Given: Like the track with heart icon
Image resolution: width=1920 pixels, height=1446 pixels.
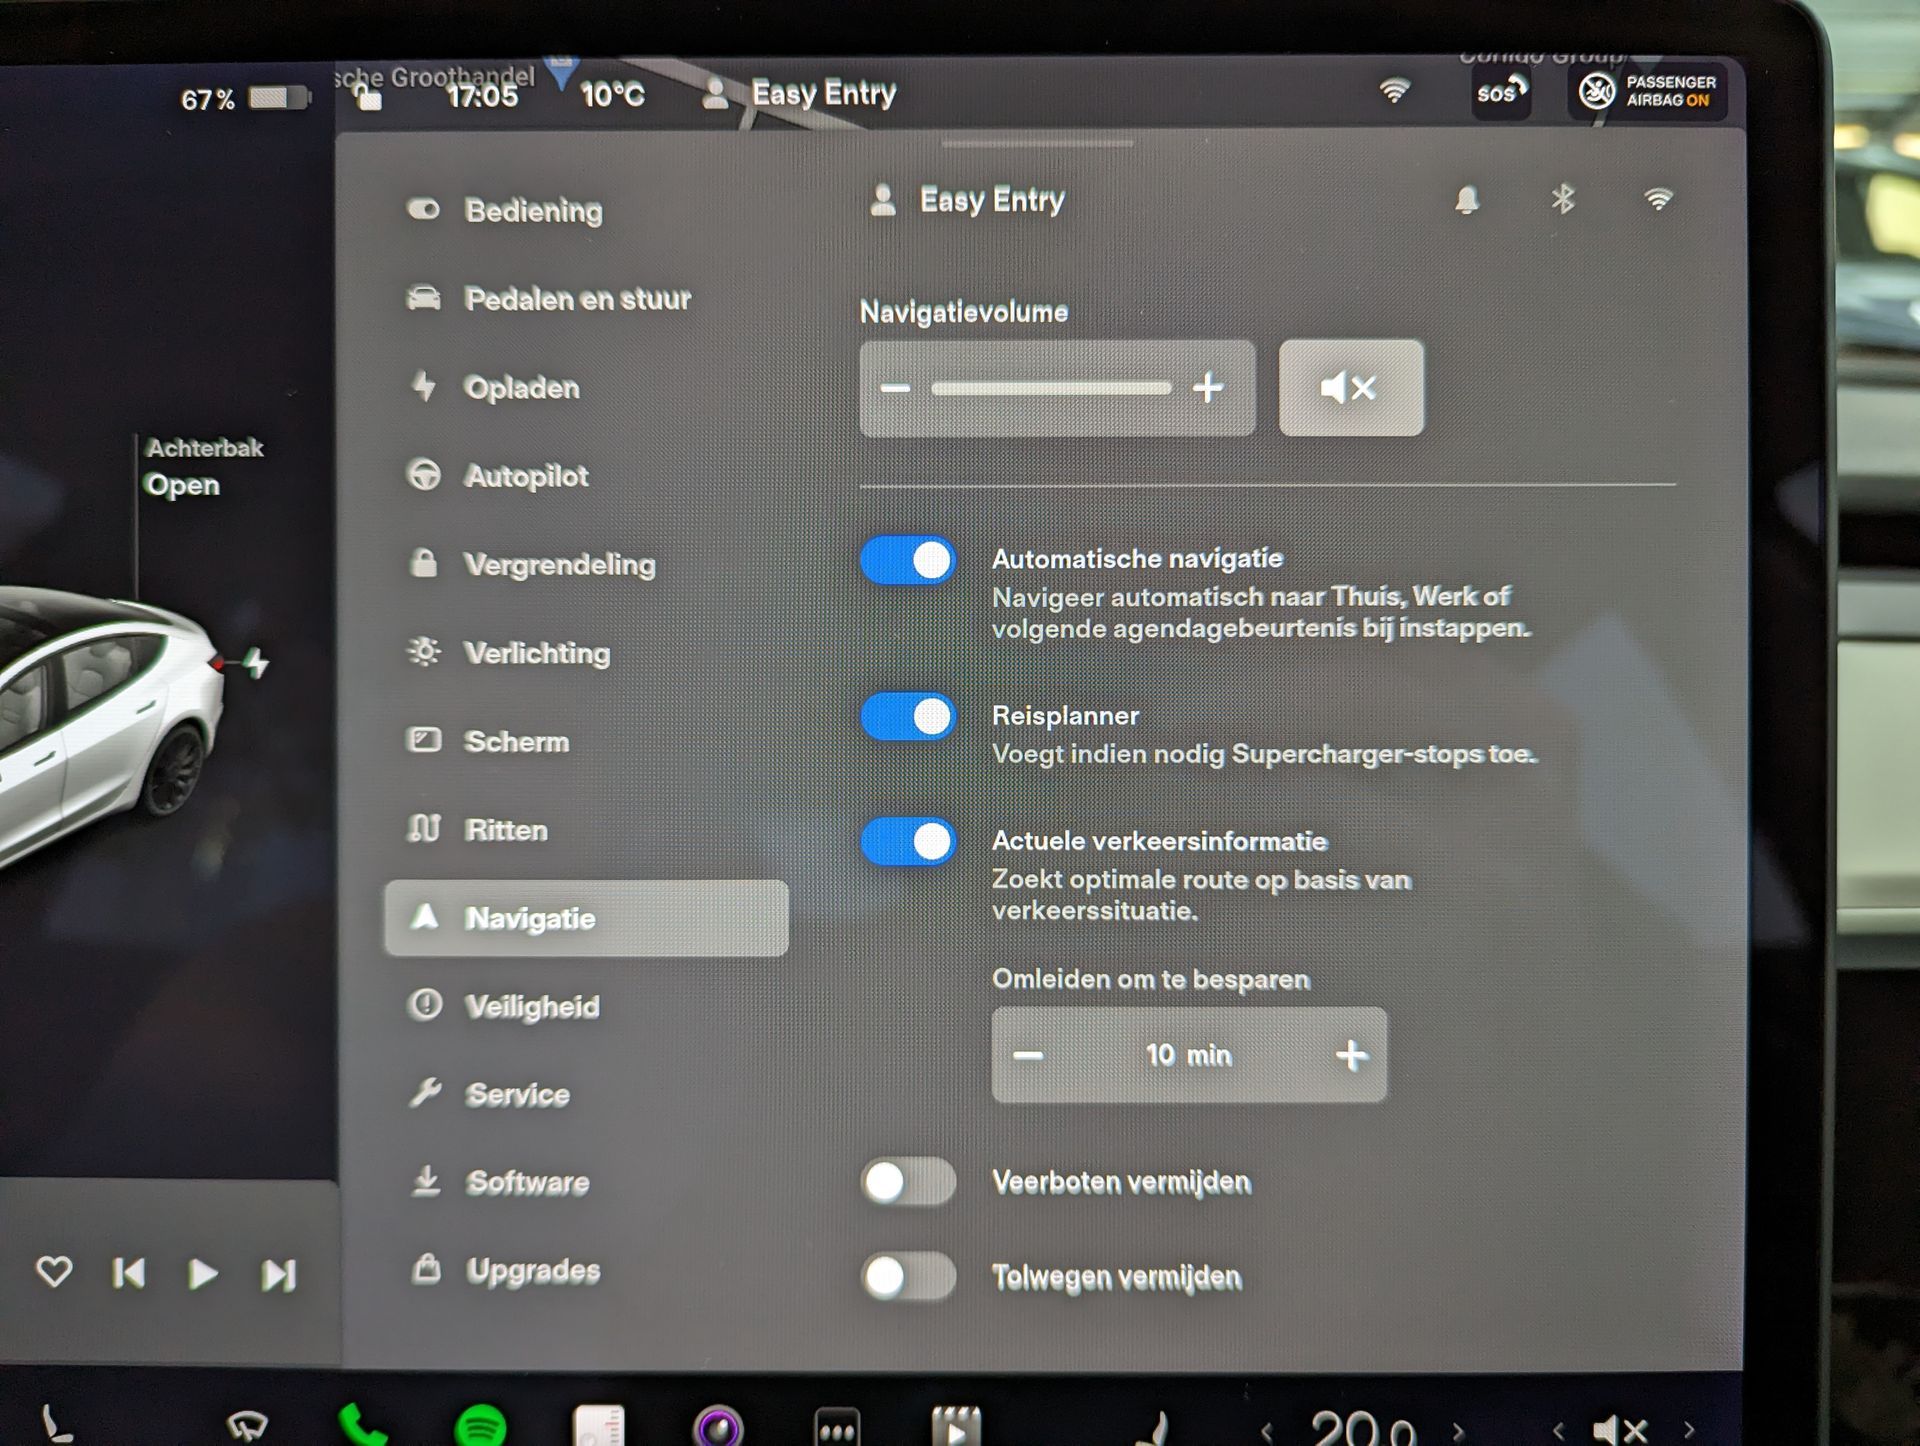Looking at the screenshot, I should 54,1272.
